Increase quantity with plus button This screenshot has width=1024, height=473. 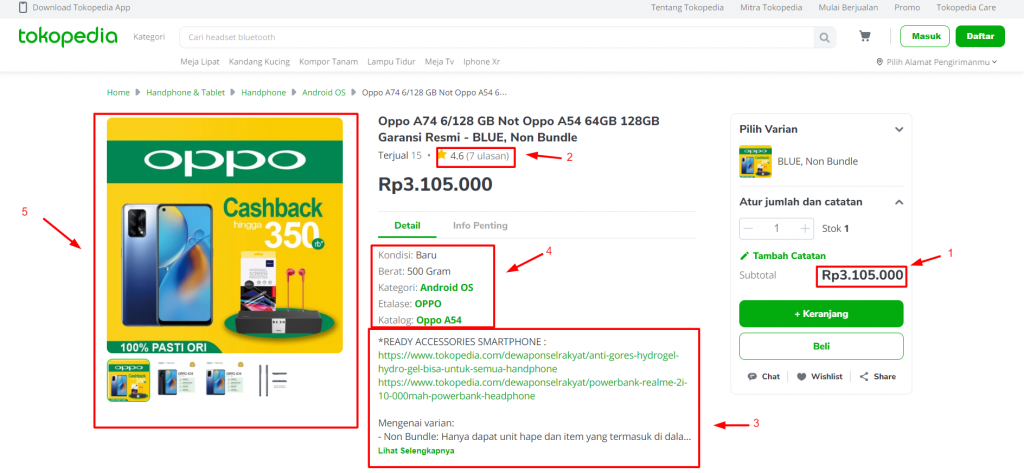(x=805, y=229)
